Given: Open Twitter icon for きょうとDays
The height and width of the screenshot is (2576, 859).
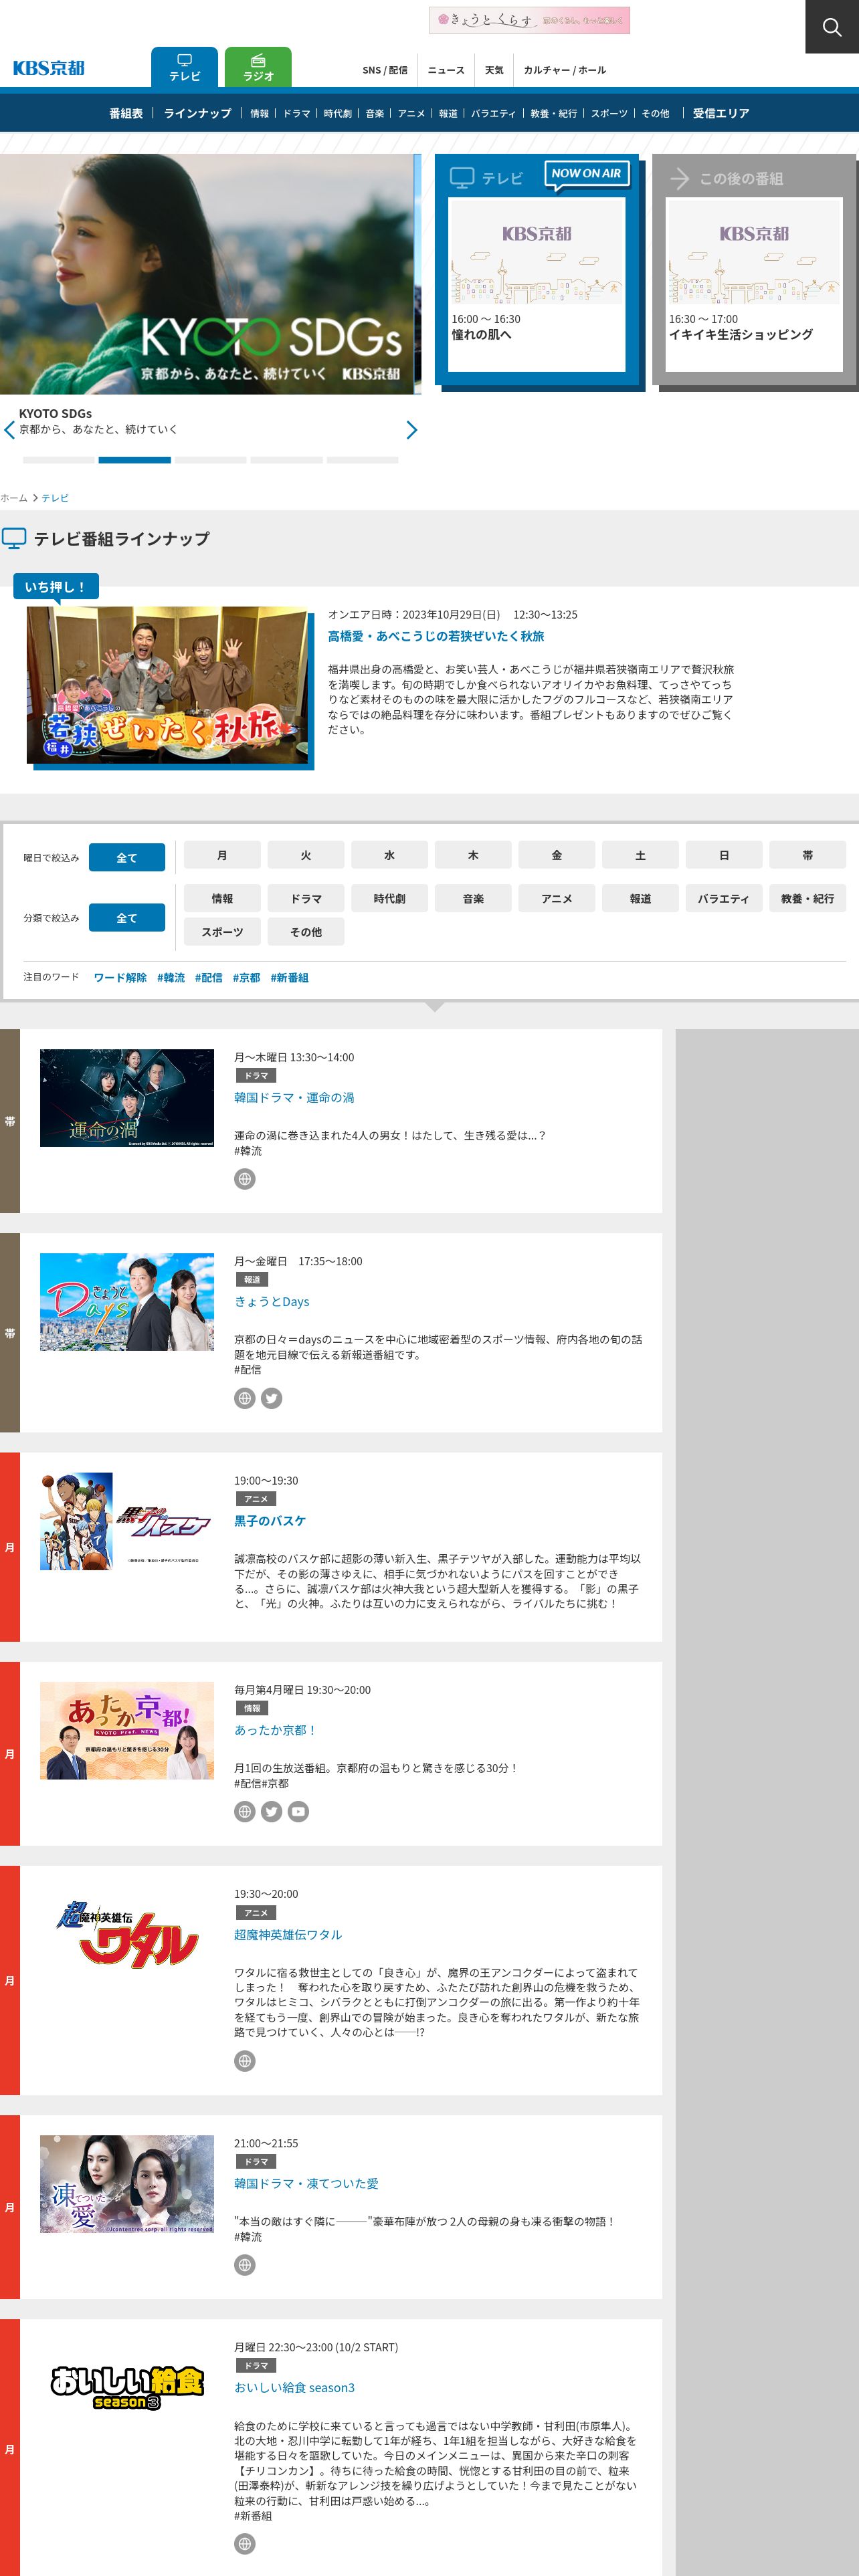Looking at the screenshot, I should click(x=272, y=1398).
